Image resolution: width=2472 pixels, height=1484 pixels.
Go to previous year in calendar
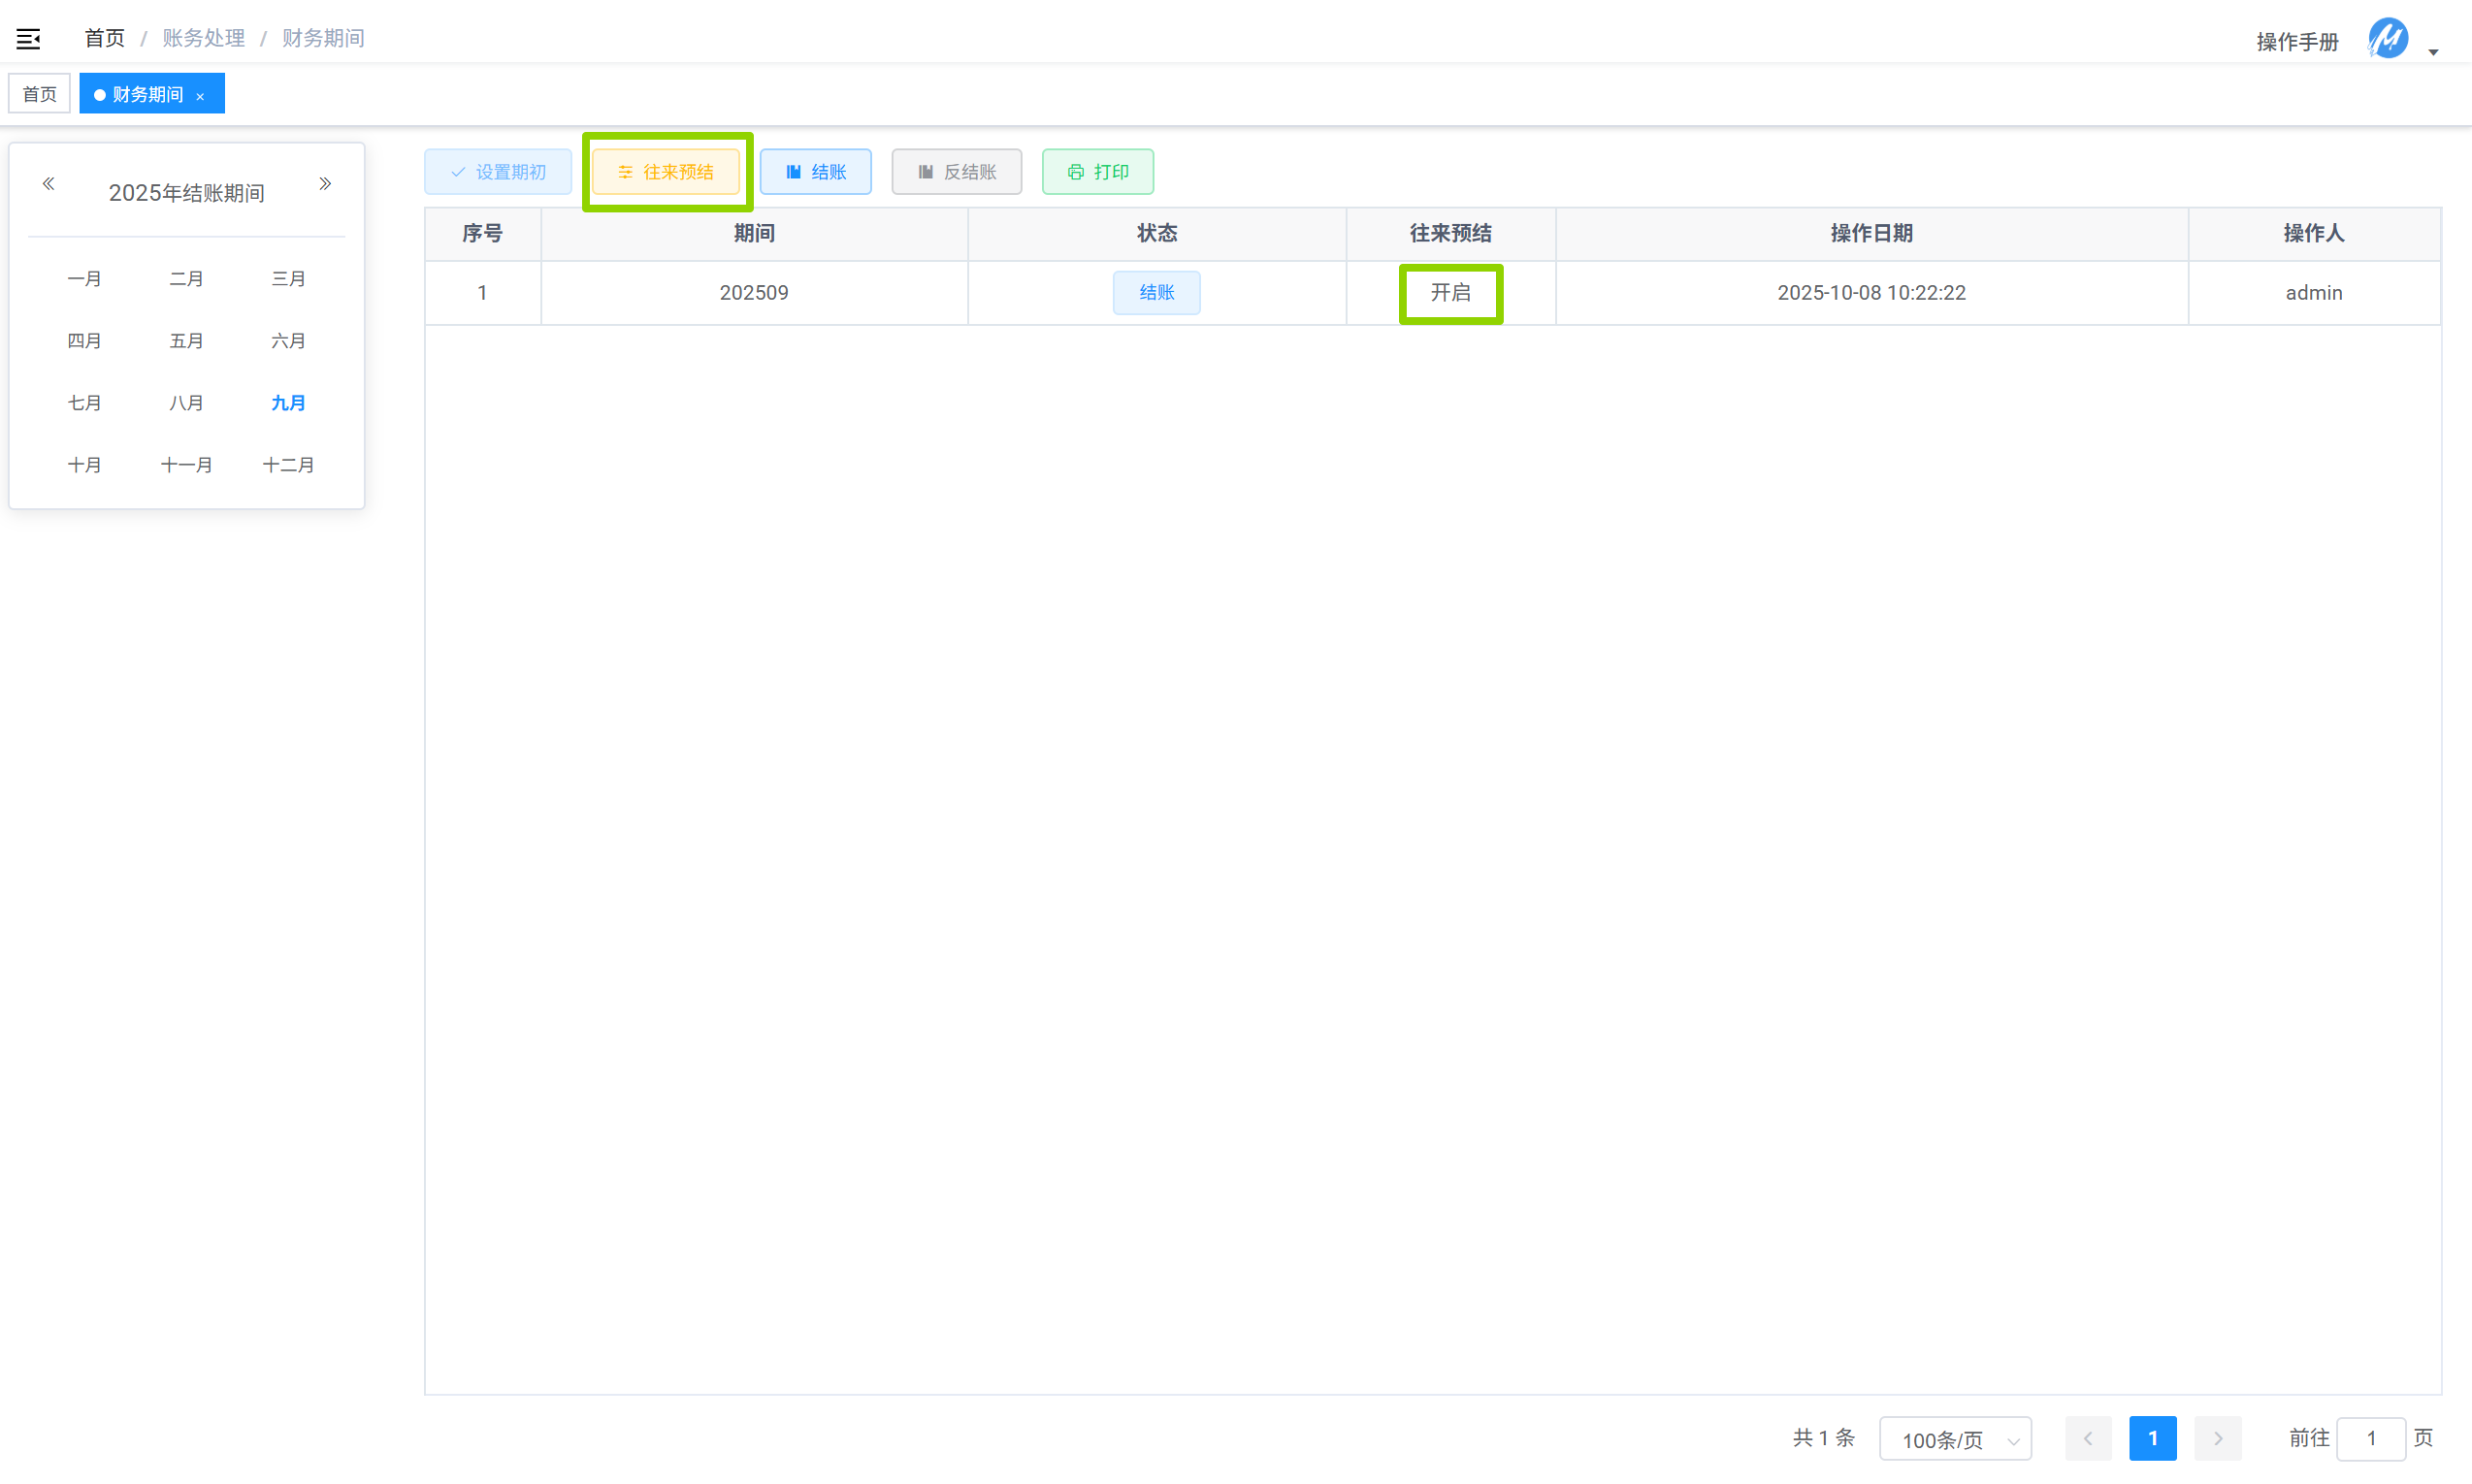pos(48,184)
